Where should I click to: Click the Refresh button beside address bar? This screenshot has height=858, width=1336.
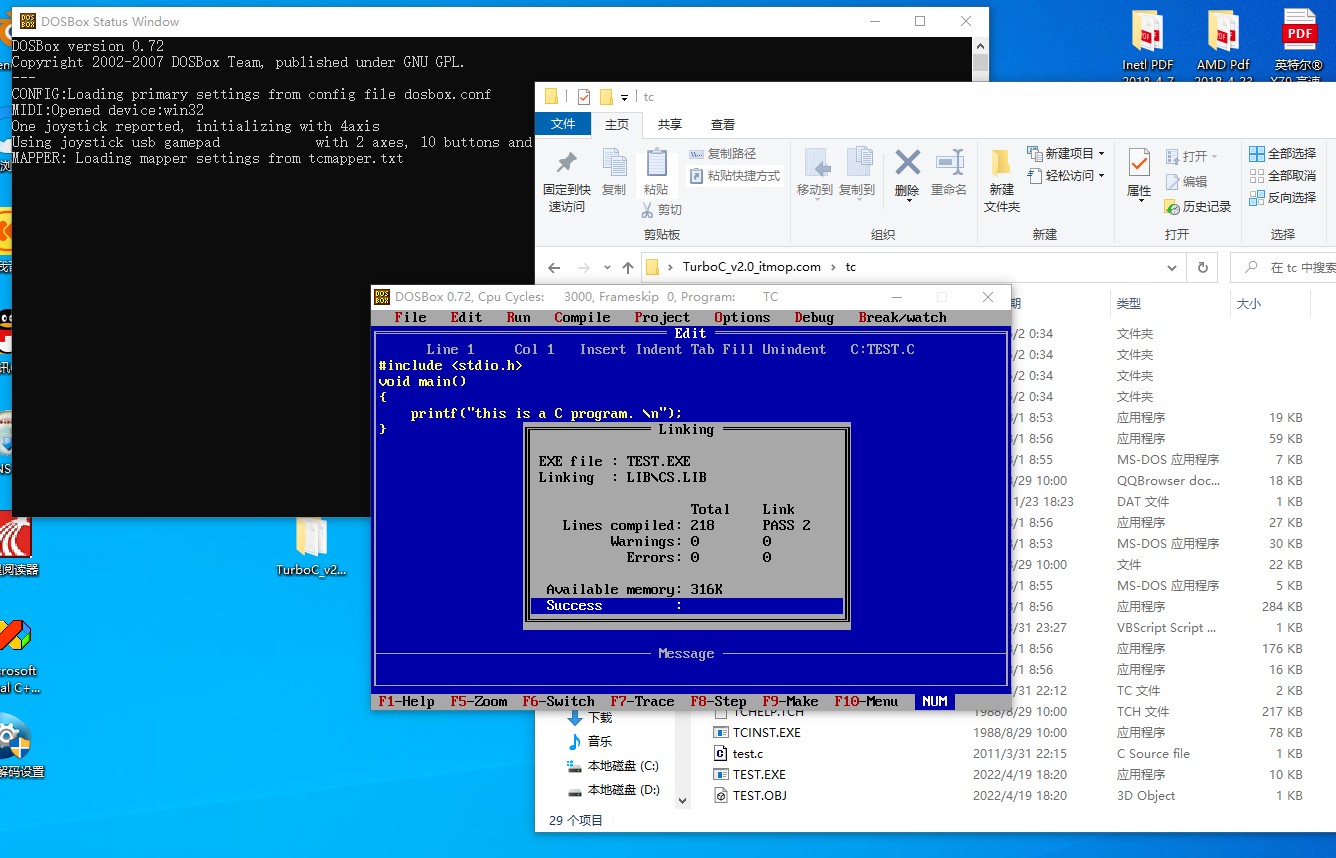coord(1203,268)
